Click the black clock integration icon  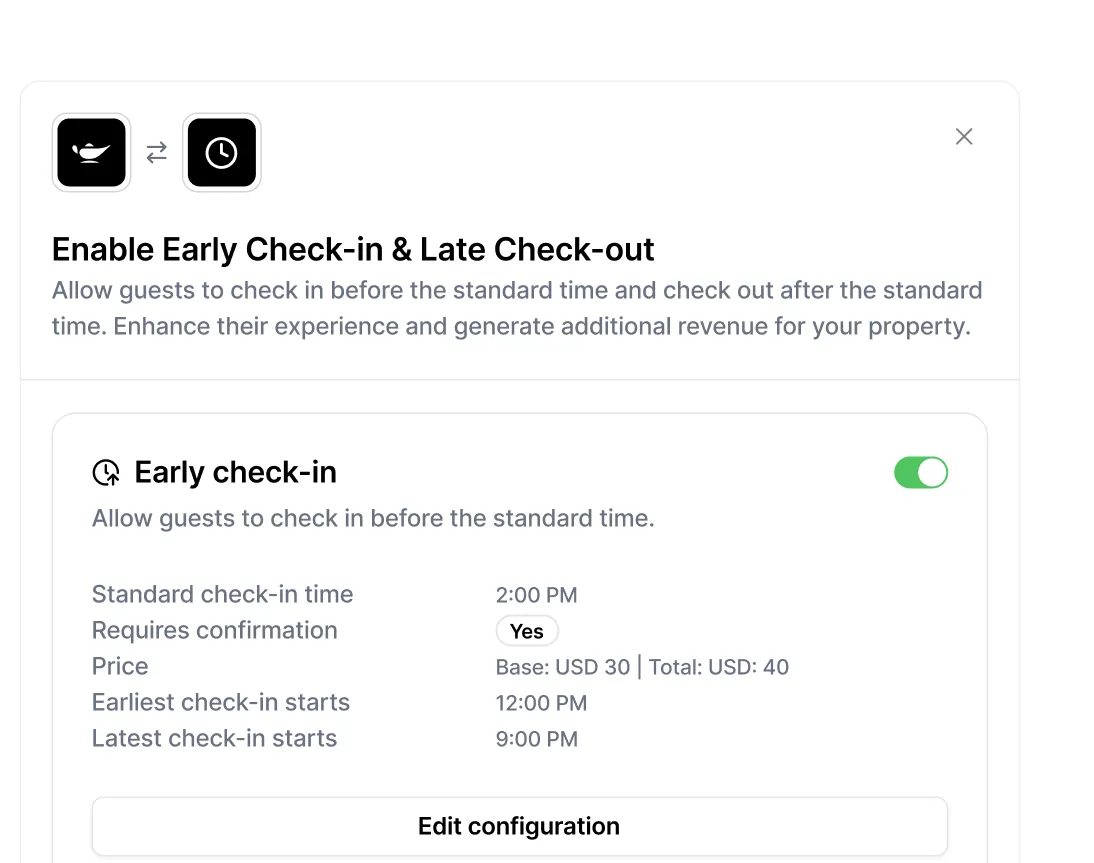(221, 152)
